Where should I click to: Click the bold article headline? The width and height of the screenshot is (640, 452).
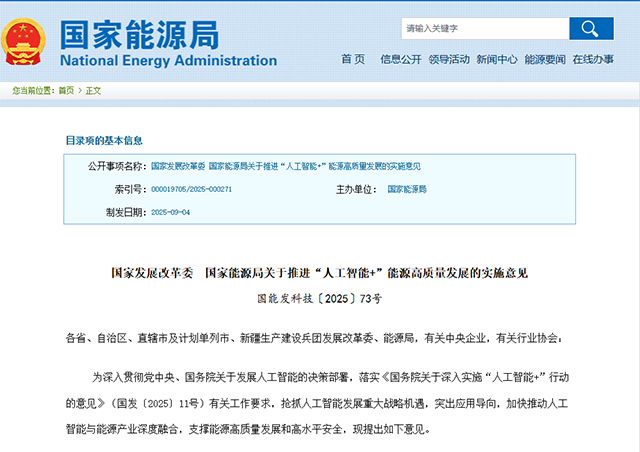tap(319, 273)
